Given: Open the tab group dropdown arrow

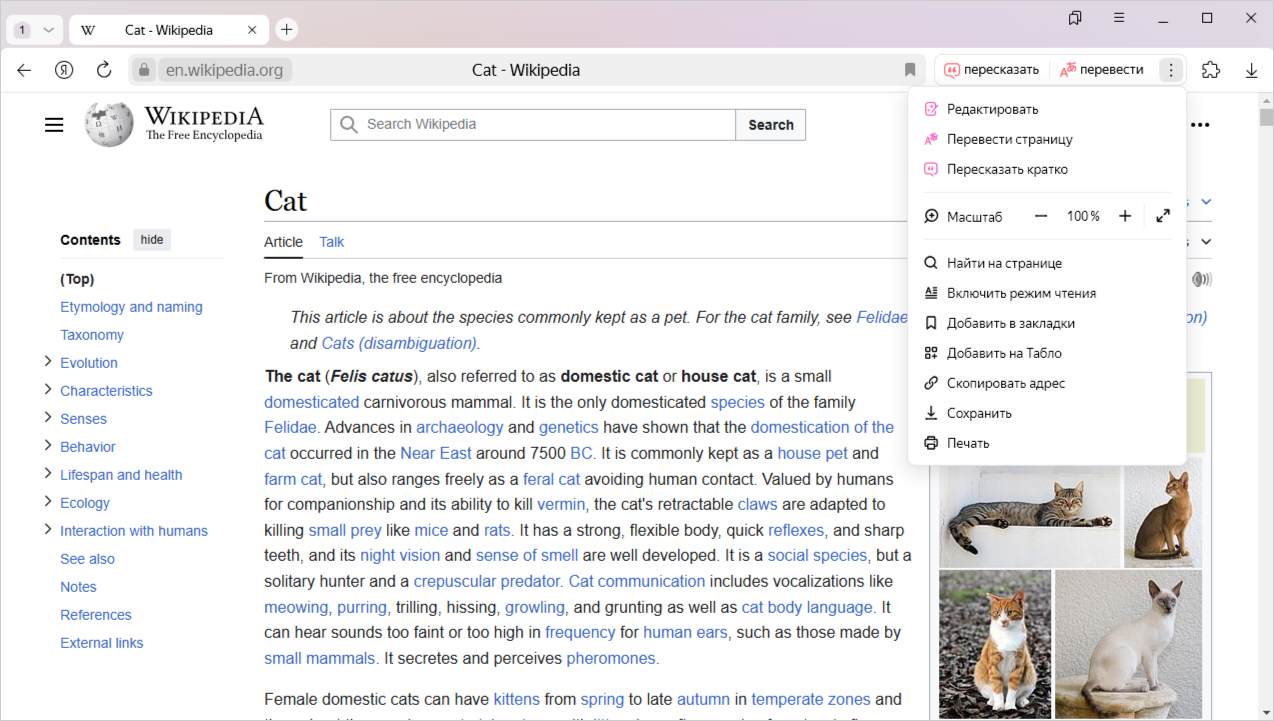Looking at the screenshot, I should pos(48,30).
